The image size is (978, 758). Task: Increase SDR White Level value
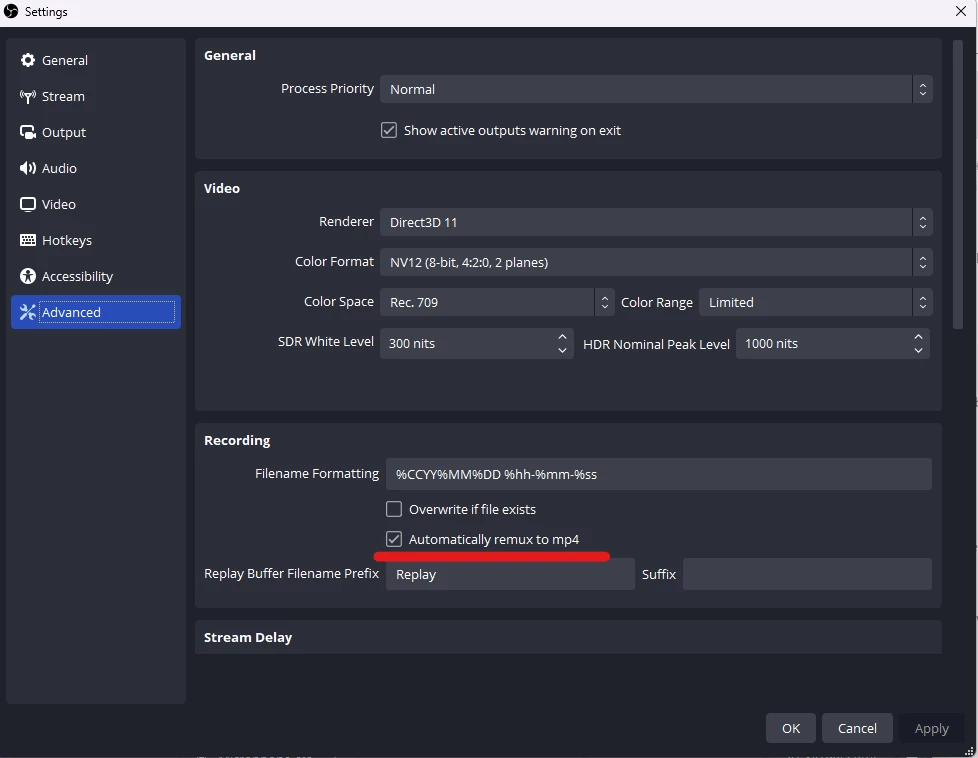tap(562, 336)
